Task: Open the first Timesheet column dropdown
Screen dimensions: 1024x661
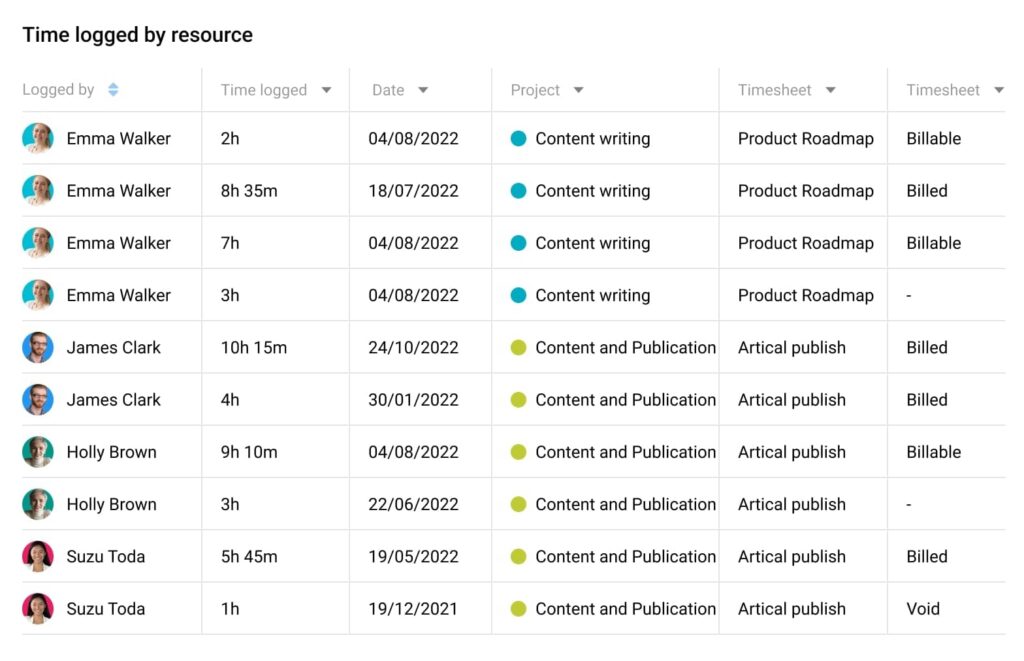Action: pyautogui.click(x=831, y=89)
